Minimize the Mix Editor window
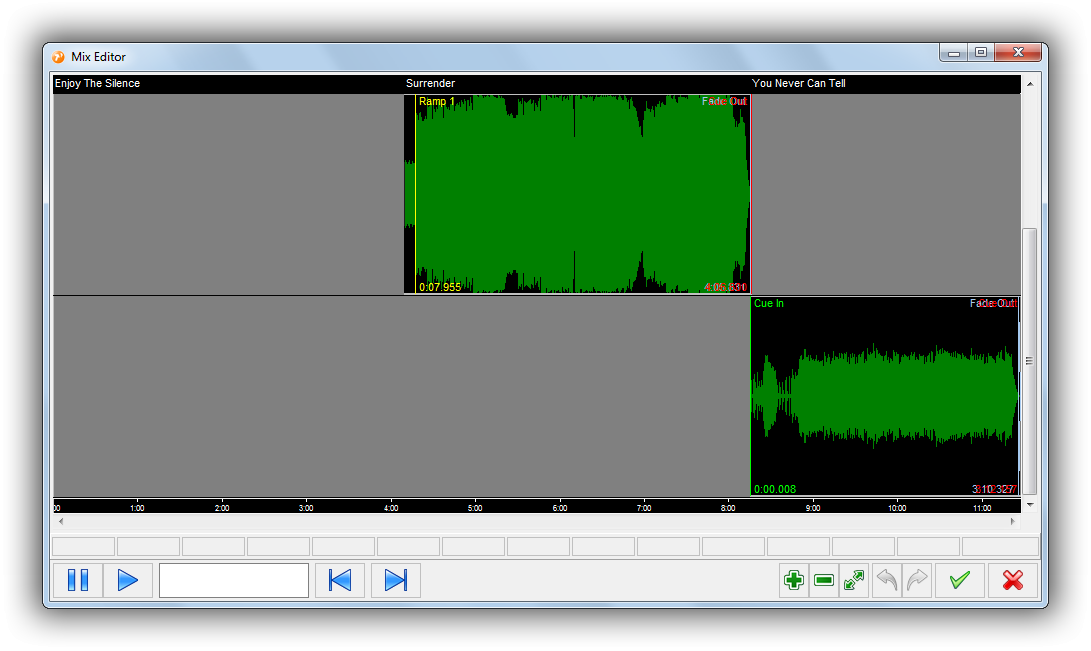 (954, 53)
